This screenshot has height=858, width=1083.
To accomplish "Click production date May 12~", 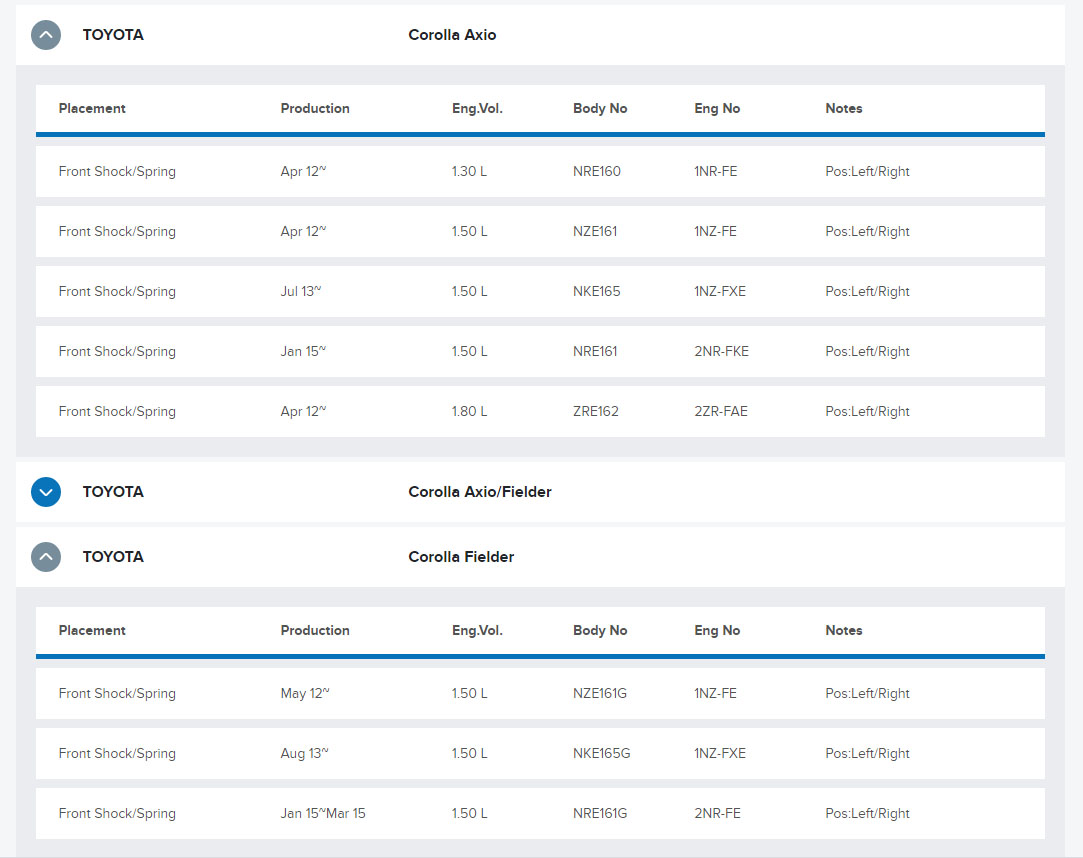I will tap(305, 694).
